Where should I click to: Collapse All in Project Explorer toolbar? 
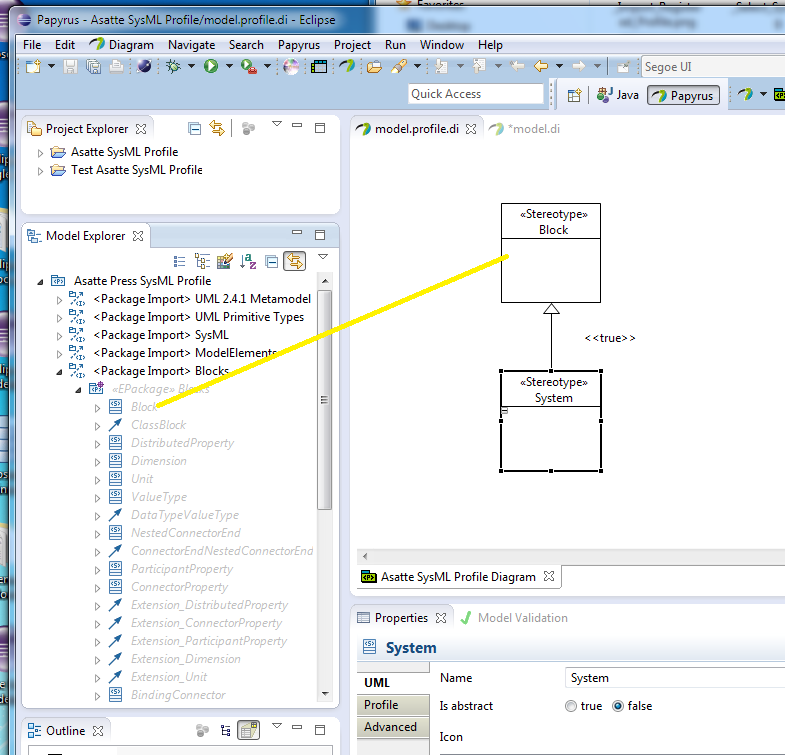(195, 129)
